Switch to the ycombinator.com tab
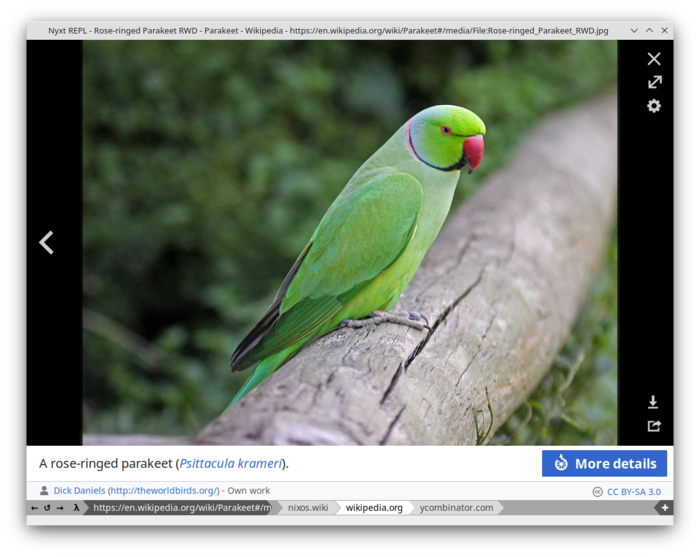Viewport: 700px width, 557px height. 456,508
